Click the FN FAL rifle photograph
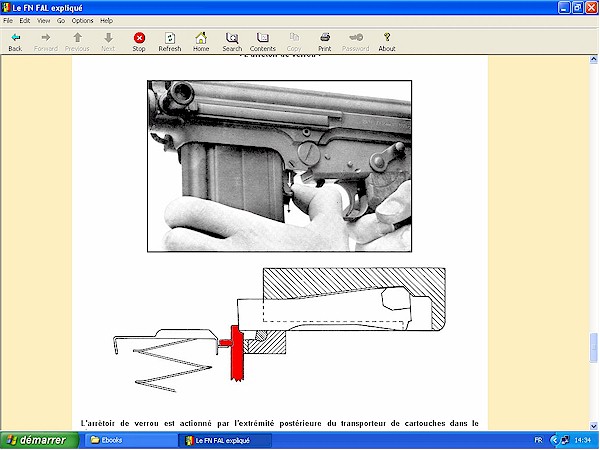The height and width of the screenshot is (450, 600). (x=279, y=166)
